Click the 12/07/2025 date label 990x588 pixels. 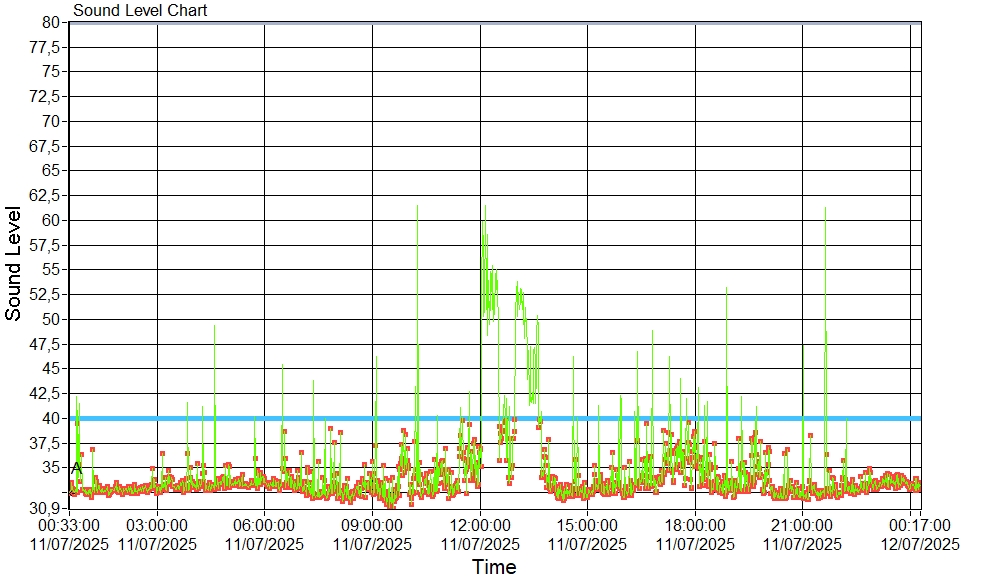click(918, 544)
